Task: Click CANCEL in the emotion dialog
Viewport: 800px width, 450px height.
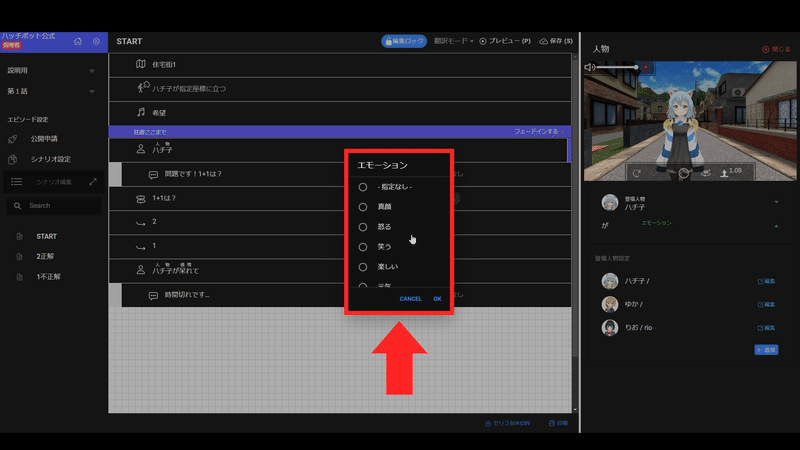Action: tap(411, 299)
